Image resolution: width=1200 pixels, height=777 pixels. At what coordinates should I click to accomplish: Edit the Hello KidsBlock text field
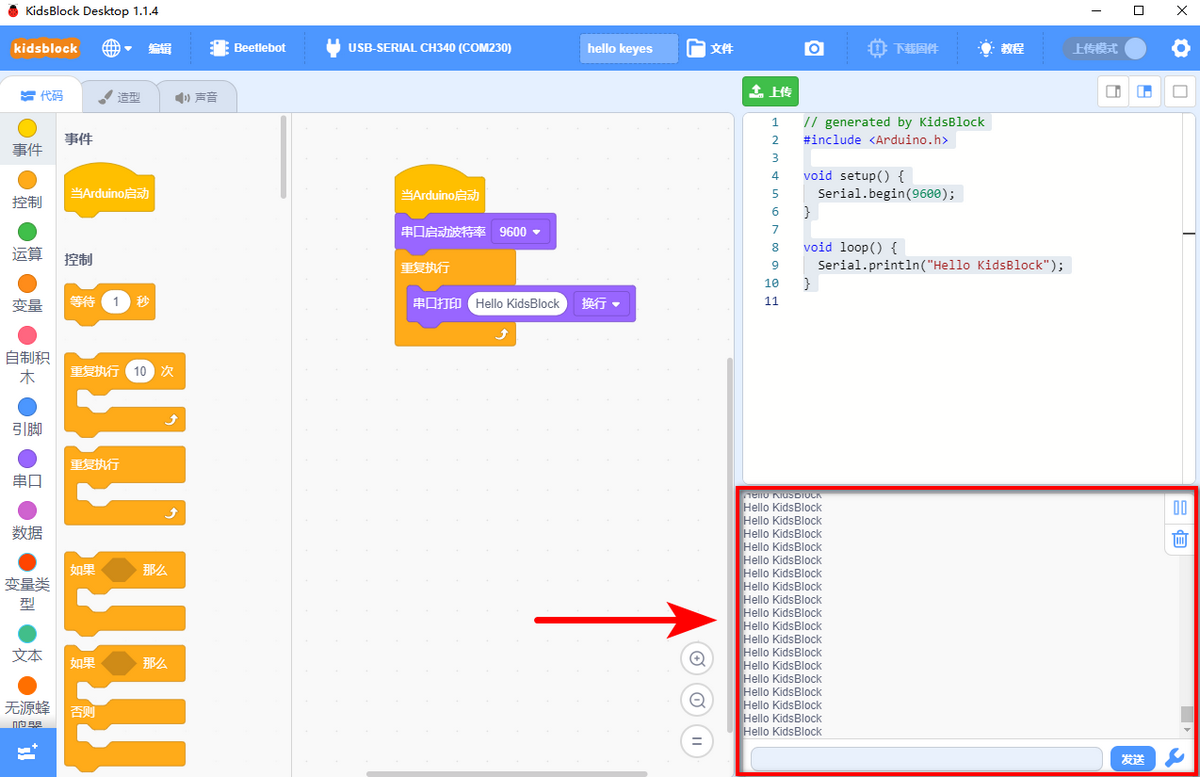pyautogui.click(x=517, y=303)
